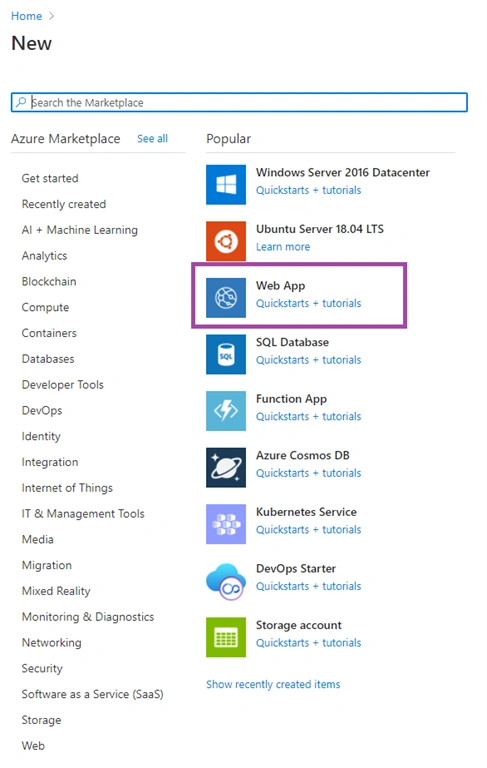Click the search magnifier icon
The width and height of the screenshot is (487, 768).
pos(21,102)
